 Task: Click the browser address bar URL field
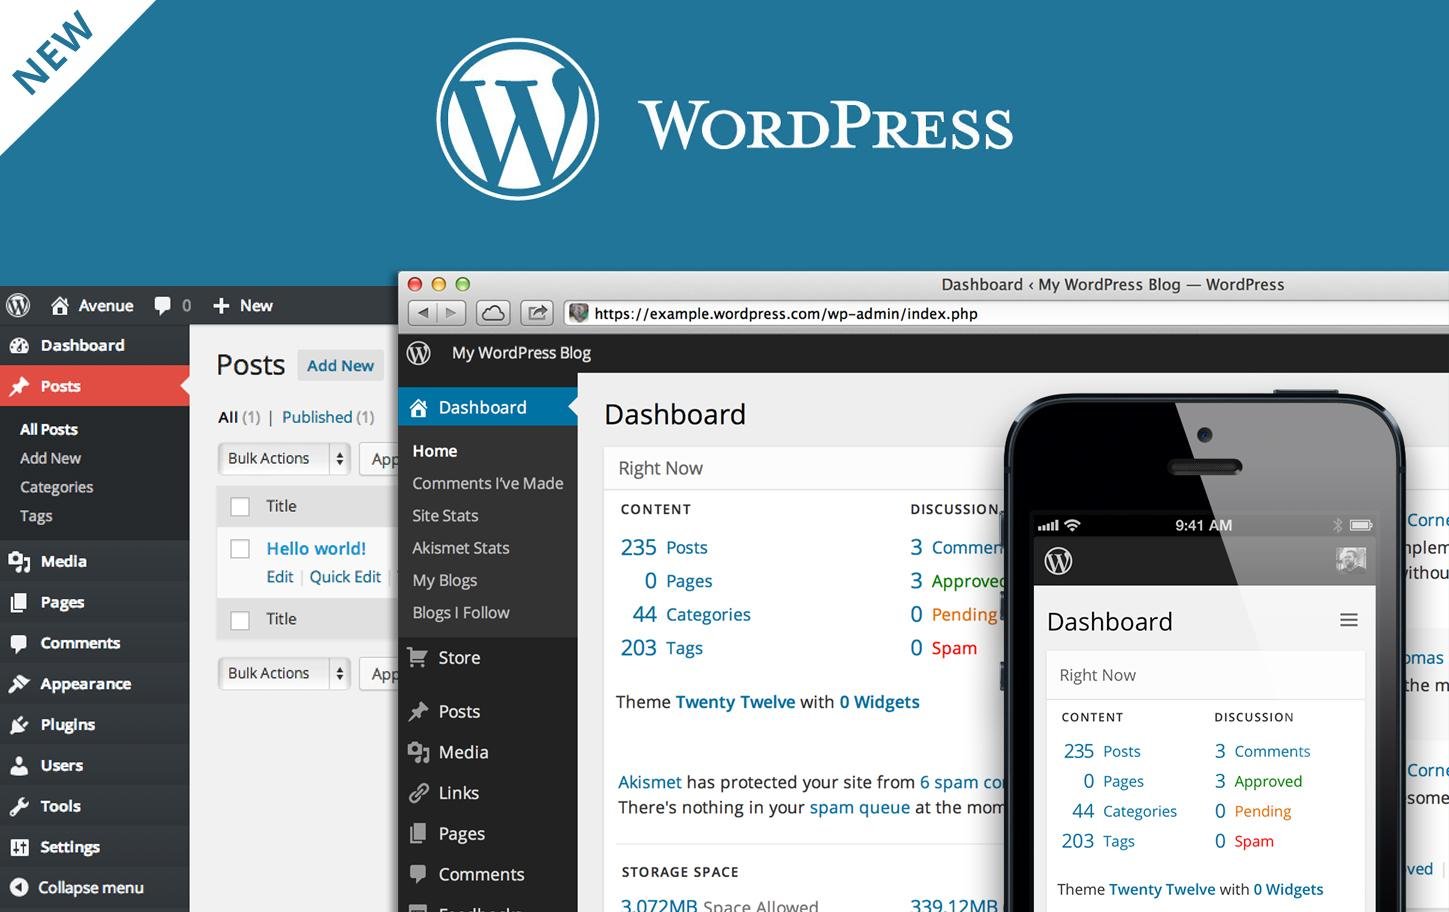(x=1006, y=313)
